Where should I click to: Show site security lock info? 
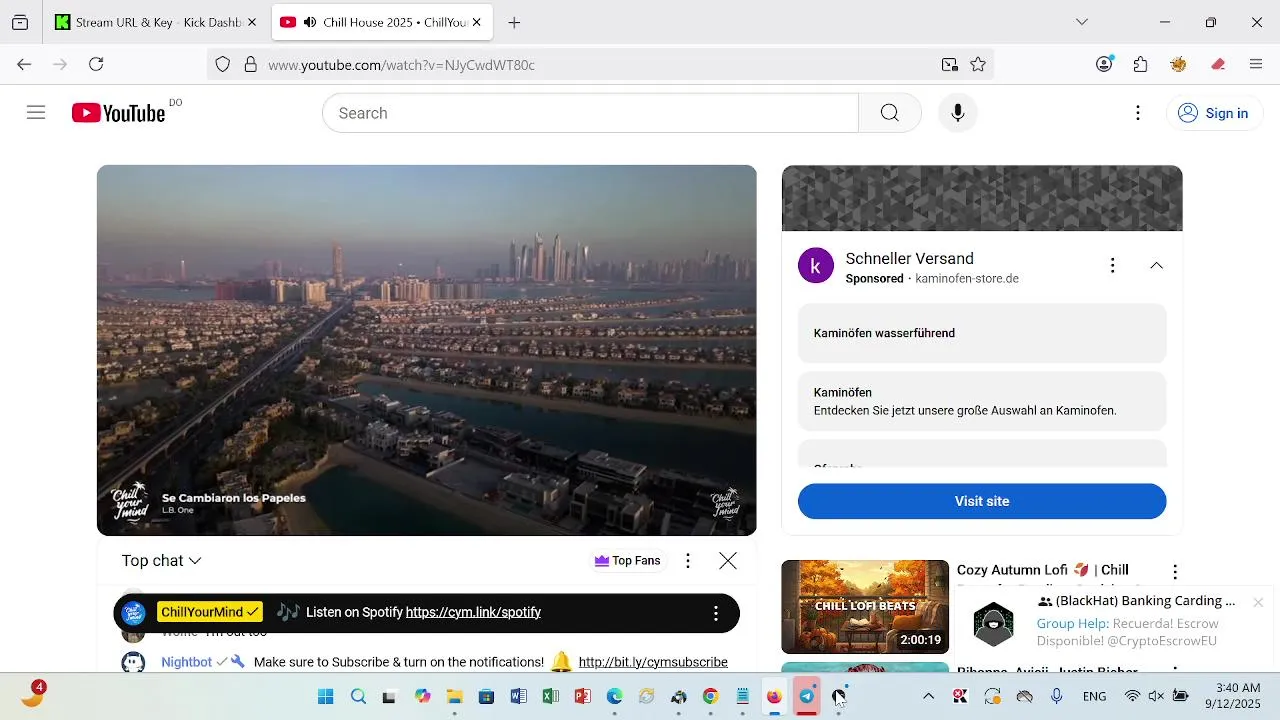pyautogui.click(x=250, y=65)
